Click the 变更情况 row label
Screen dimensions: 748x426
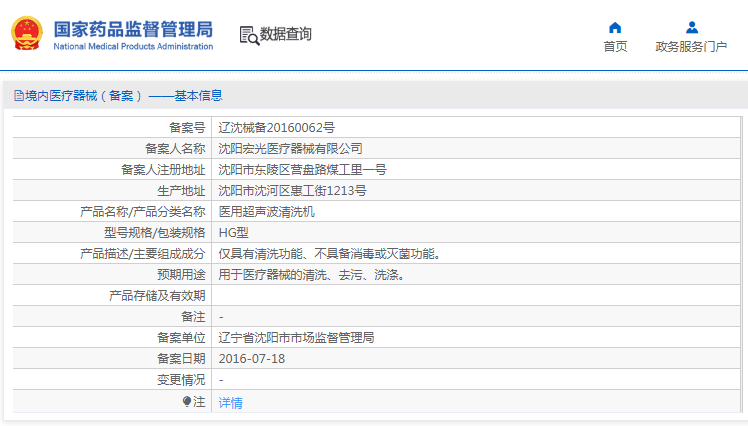(181, 380)
